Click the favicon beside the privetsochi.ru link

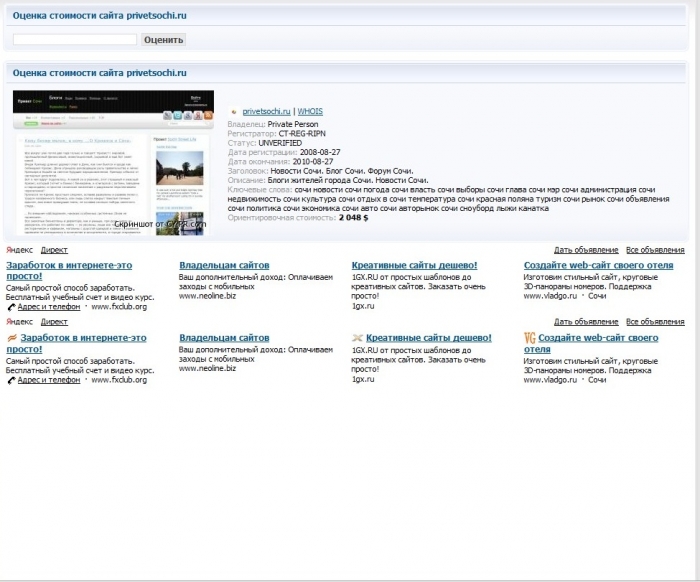coord(234,112)
